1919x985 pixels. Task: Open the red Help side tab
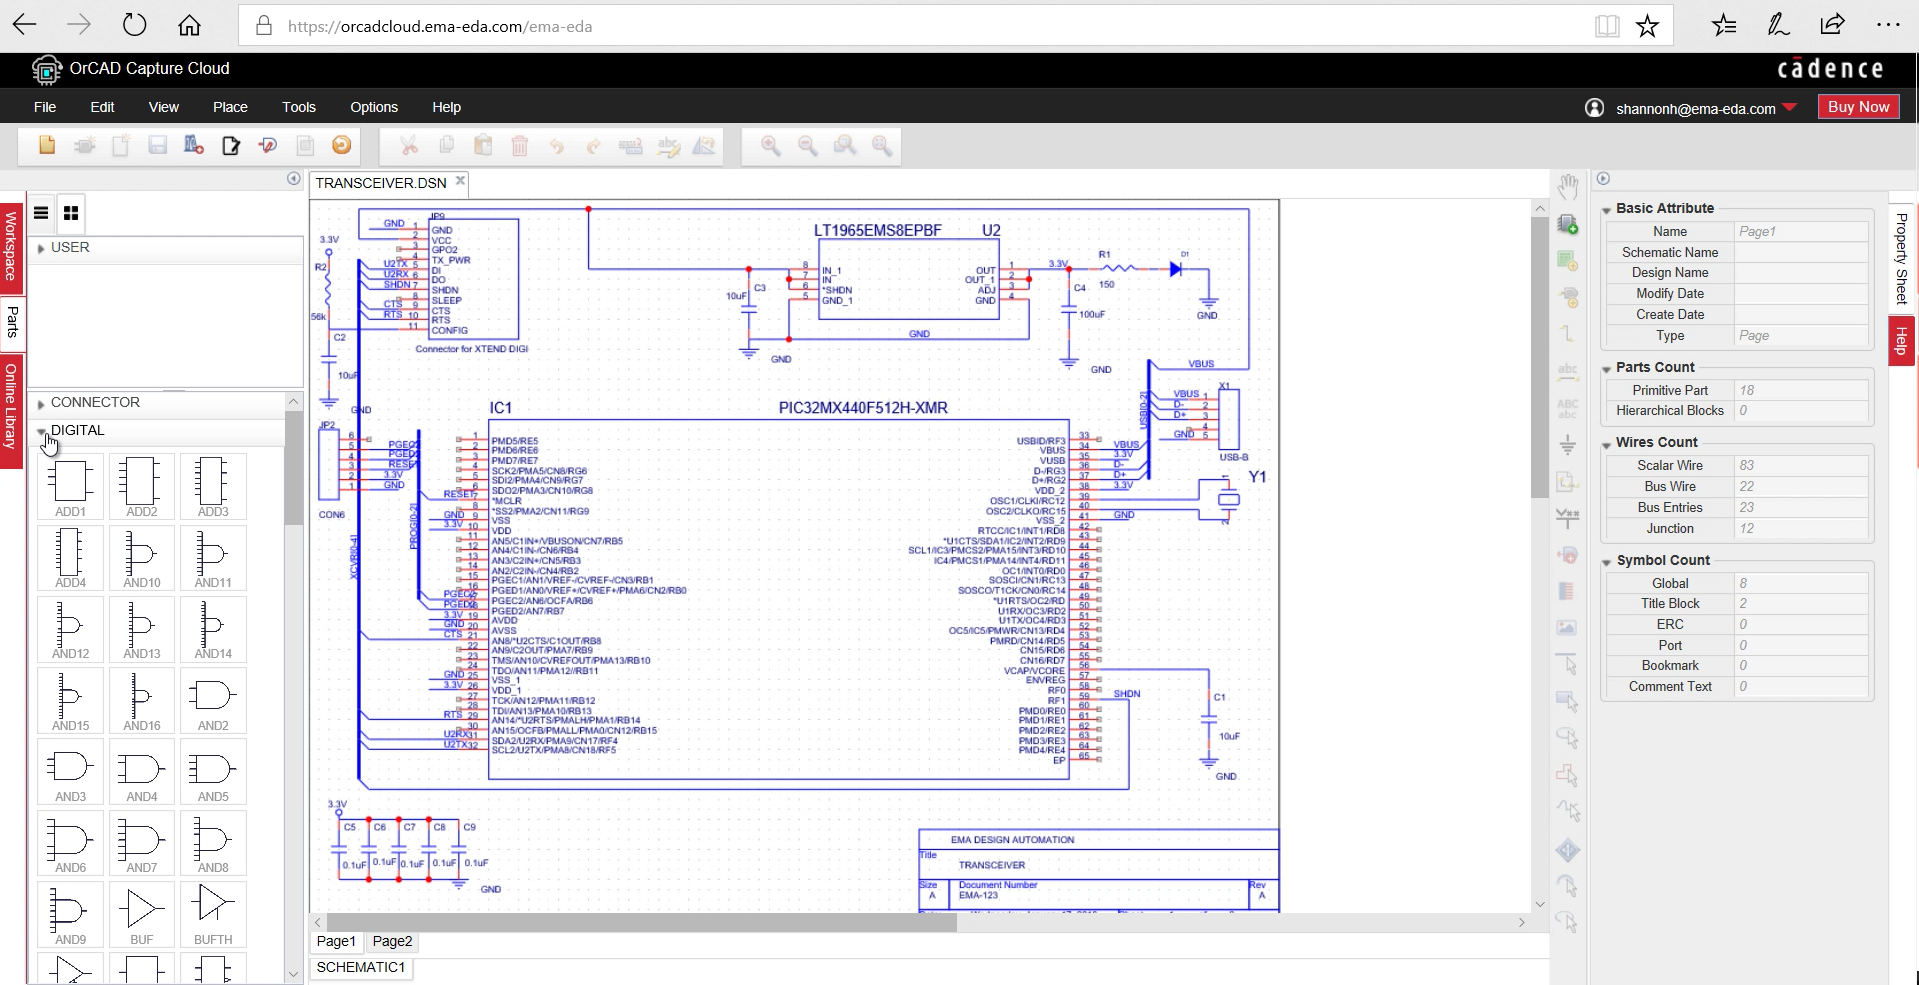(1901, 341)
